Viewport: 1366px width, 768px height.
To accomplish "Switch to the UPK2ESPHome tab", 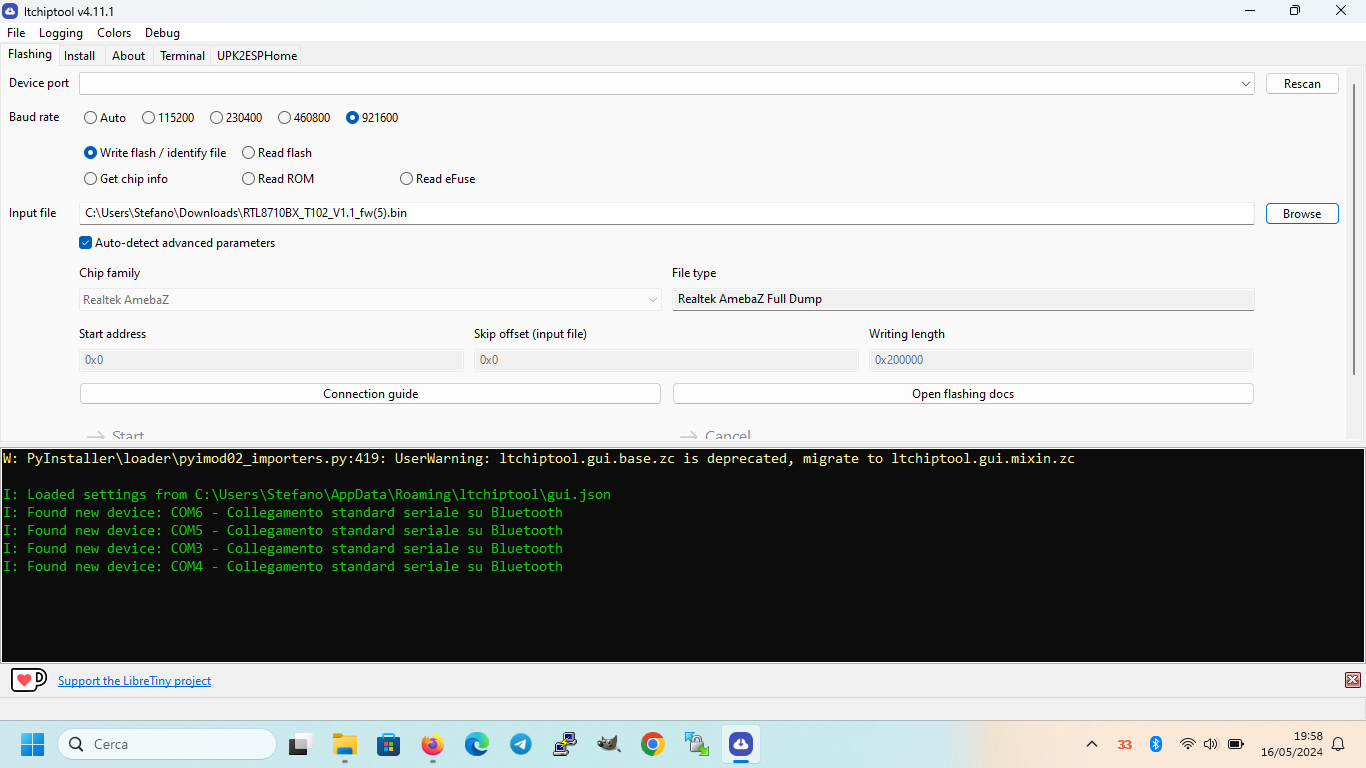I will click(257, 56).
